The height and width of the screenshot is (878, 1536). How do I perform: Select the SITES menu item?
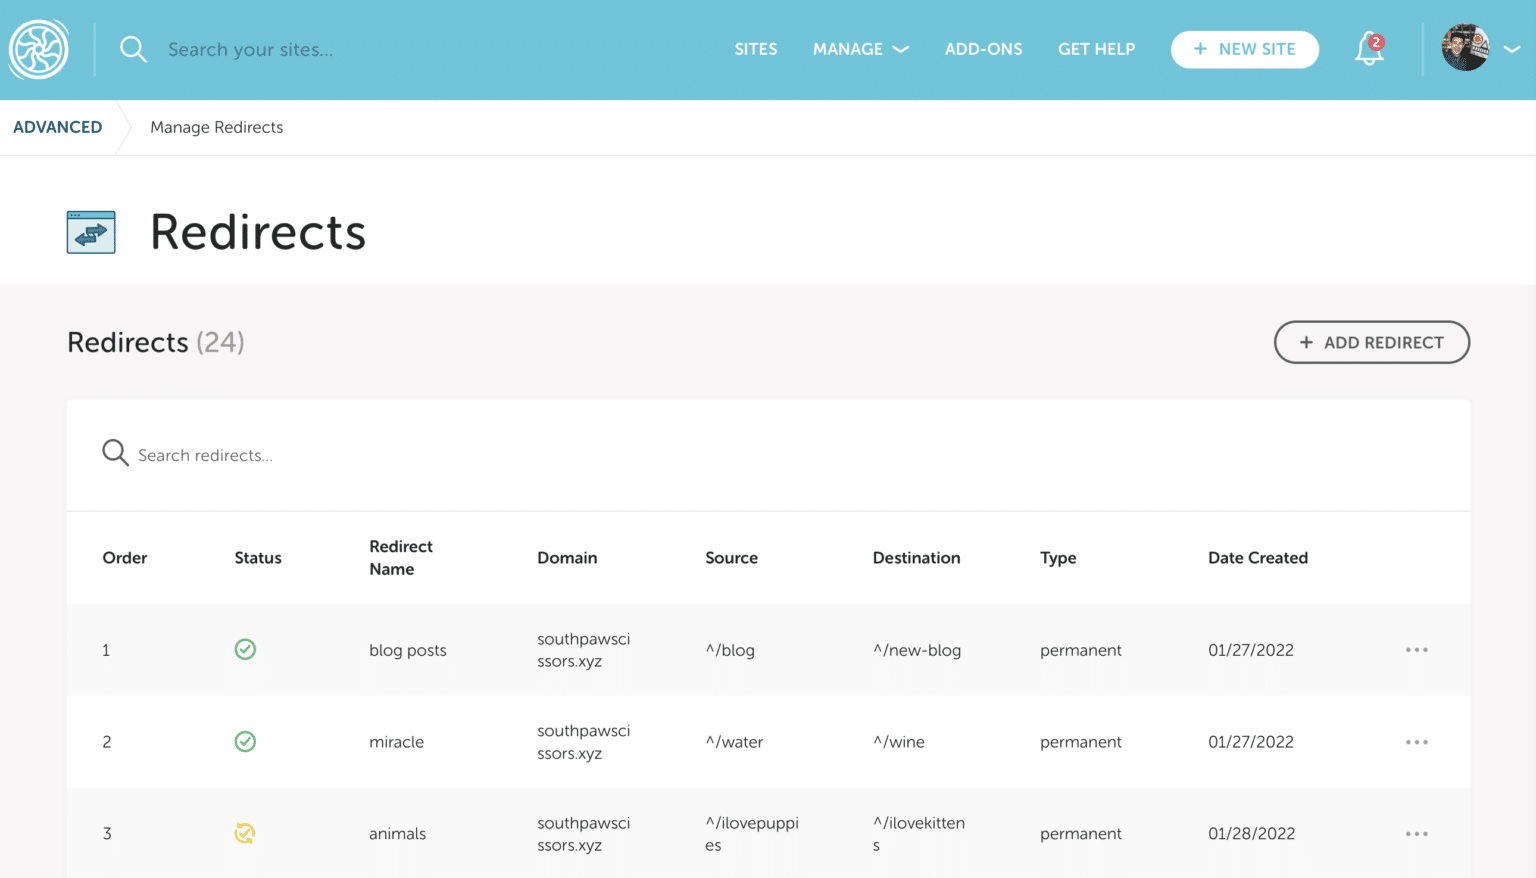pos(756,49)
